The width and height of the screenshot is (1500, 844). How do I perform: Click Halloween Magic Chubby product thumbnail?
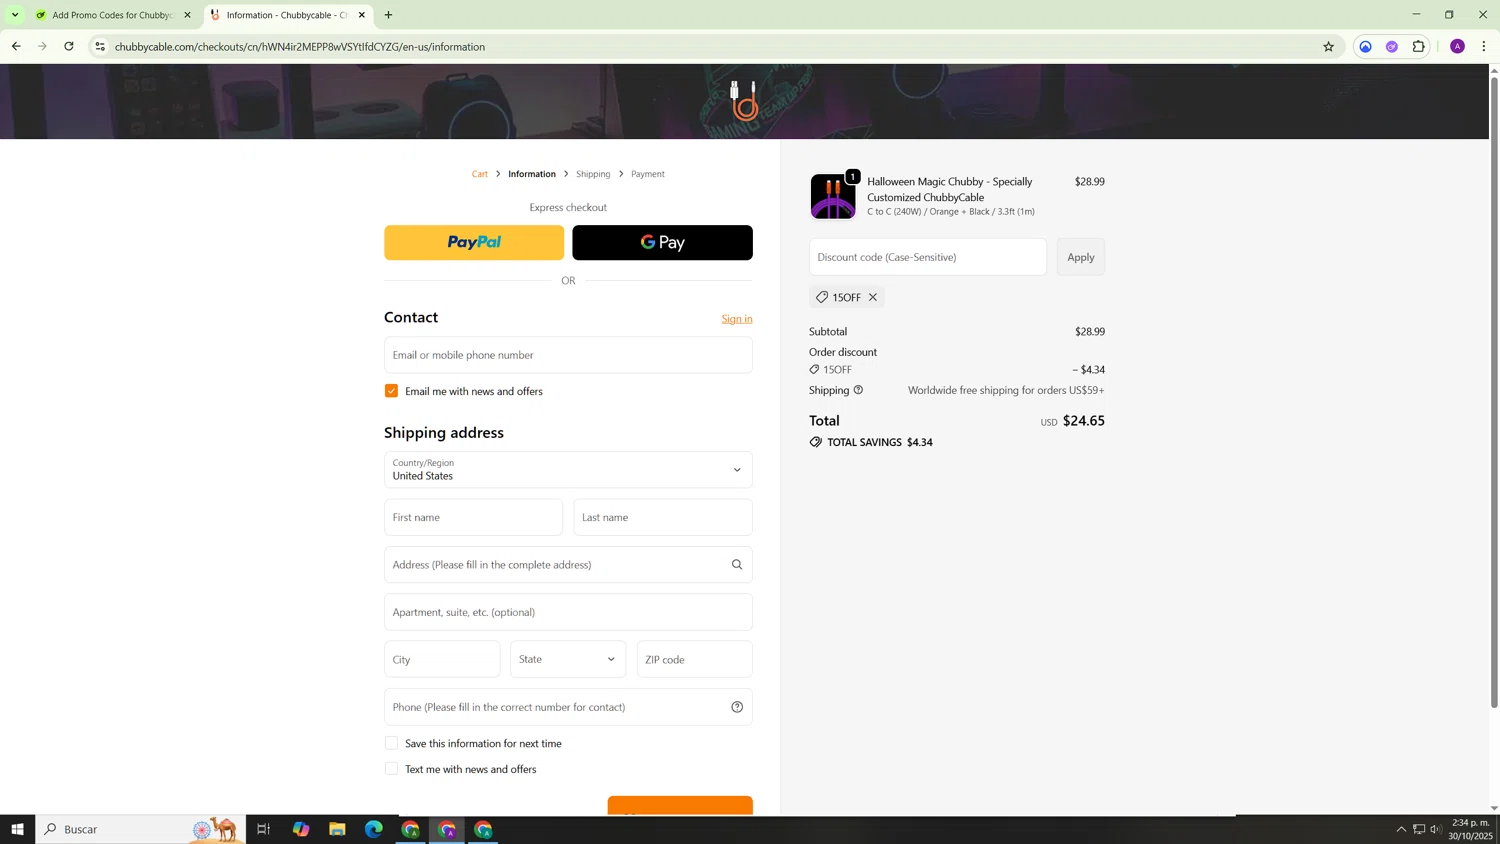pos(833,196)
